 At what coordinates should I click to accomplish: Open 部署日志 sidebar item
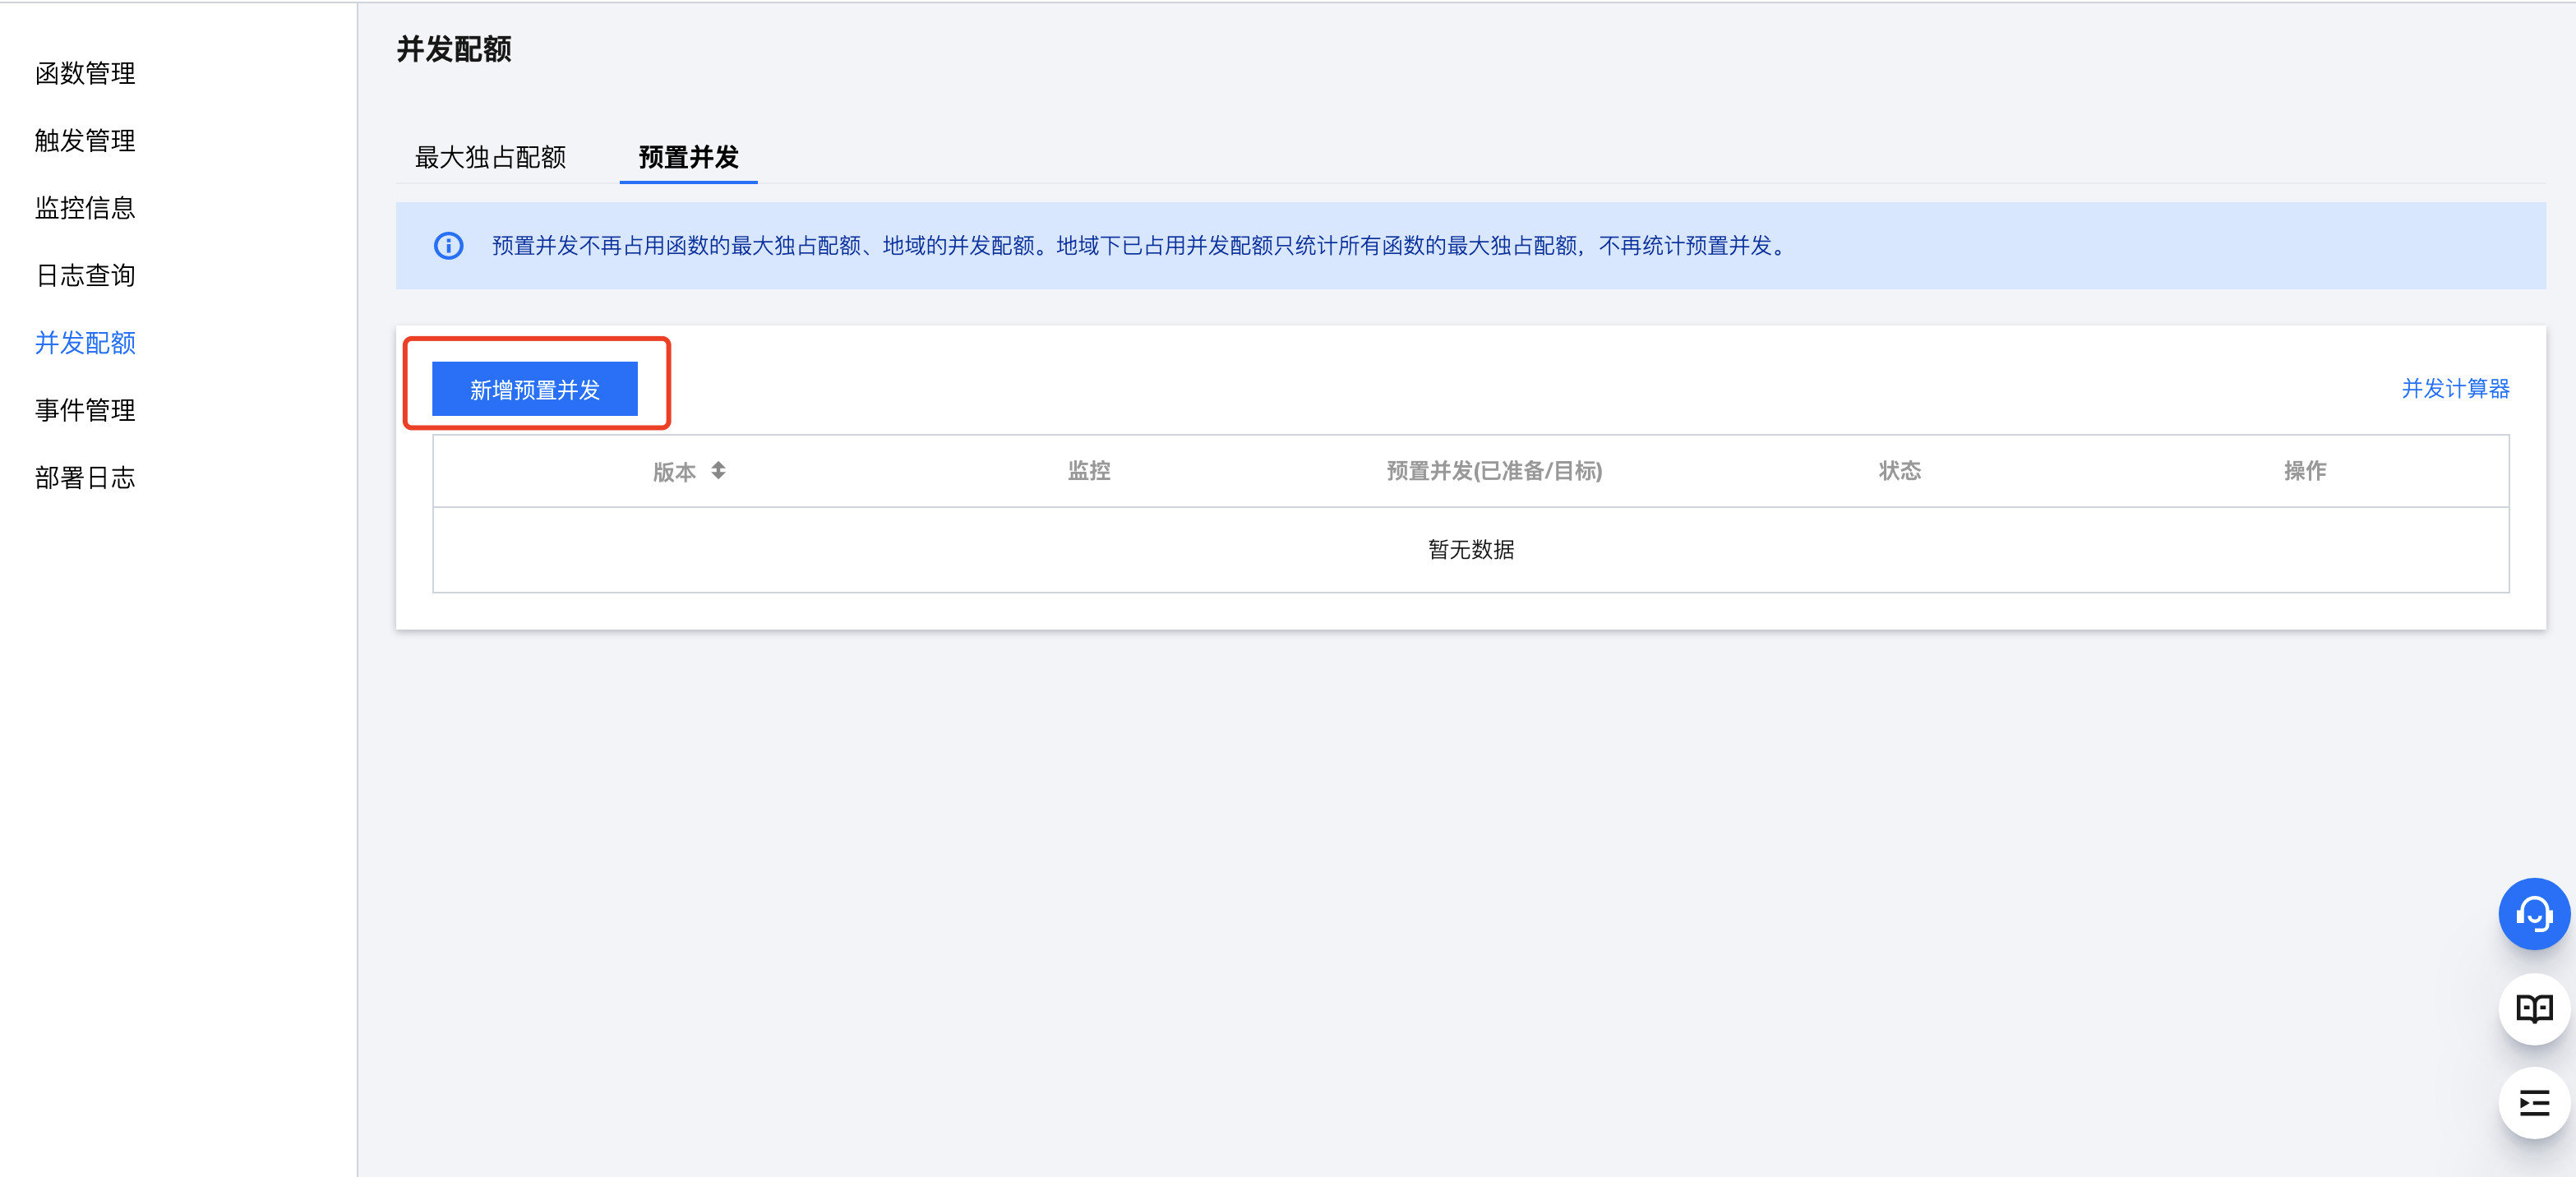coord(85,478)
